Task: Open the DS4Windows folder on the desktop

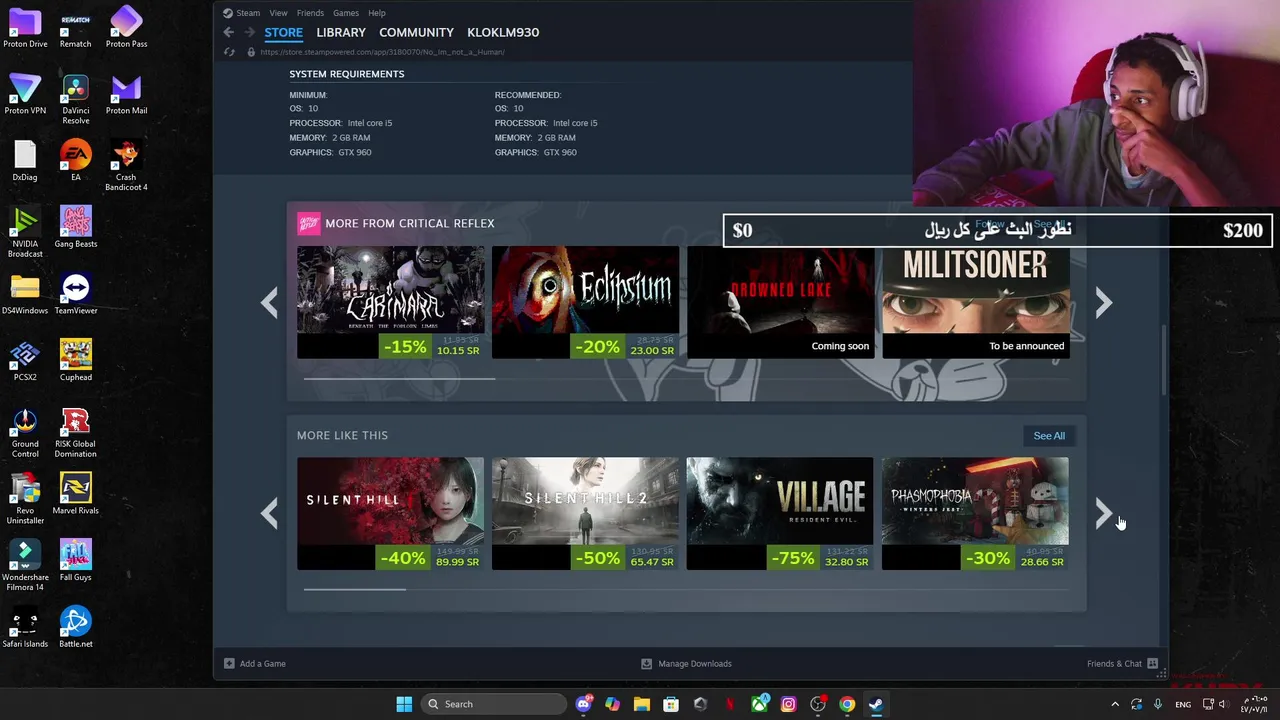Action: 25,294
